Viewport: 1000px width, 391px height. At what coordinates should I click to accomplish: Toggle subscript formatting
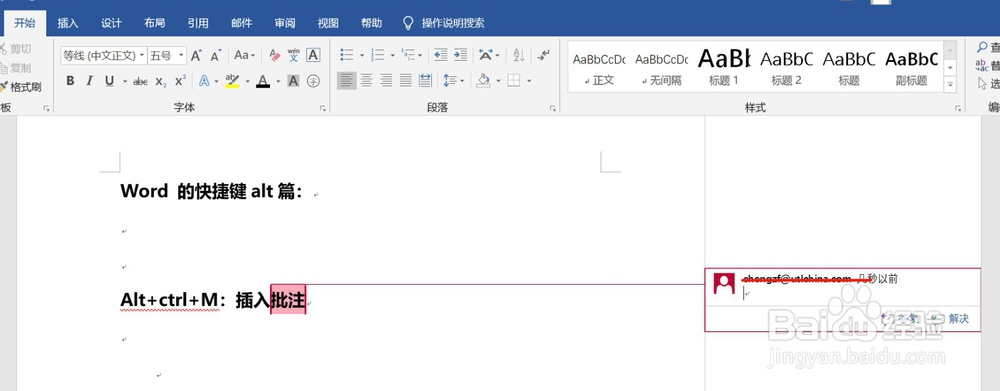(x=161, y=81)
